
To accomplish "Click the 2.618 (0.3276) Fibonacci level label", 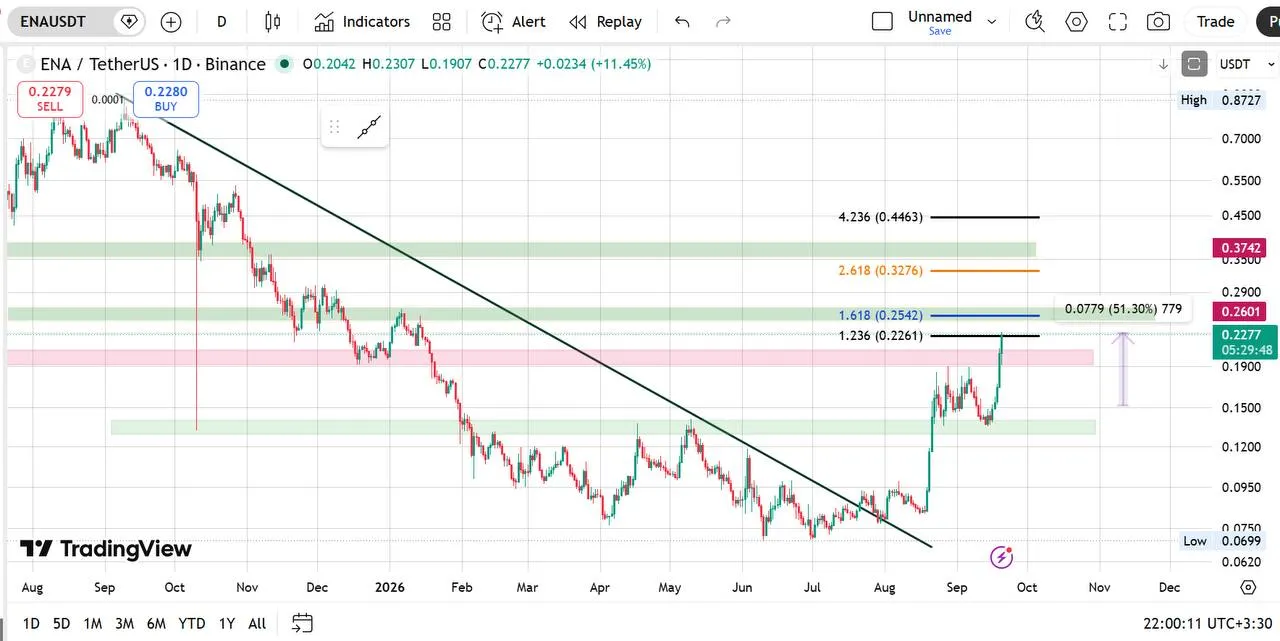I will click(881, 270).
